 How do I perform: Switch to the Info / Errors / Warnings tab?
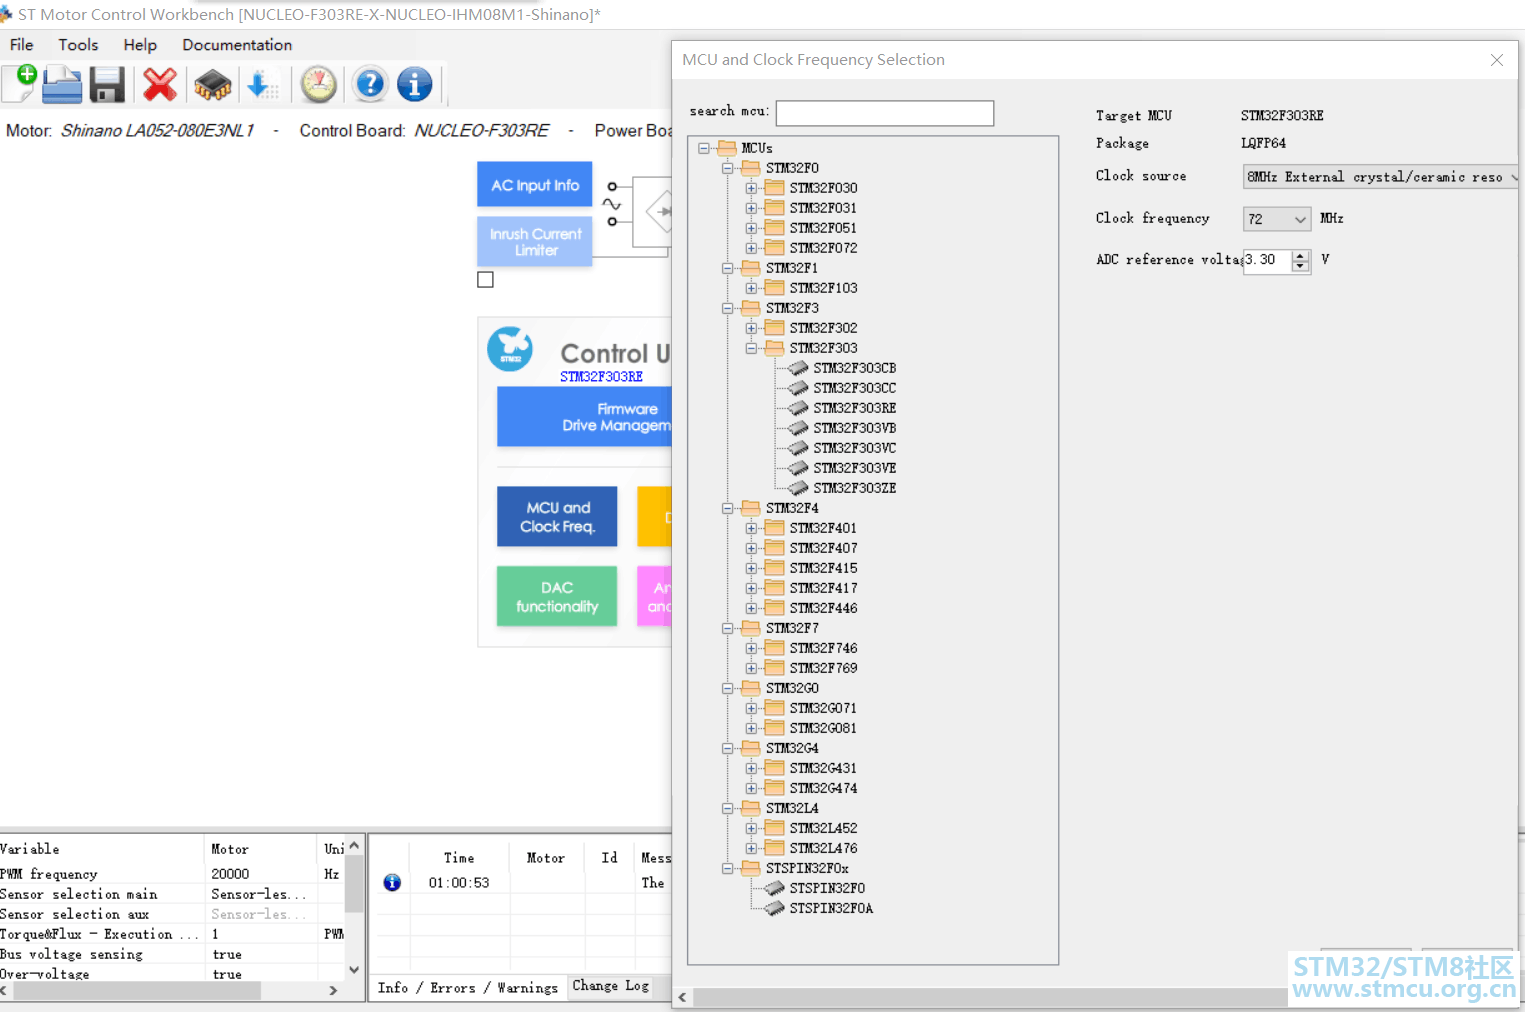[x=468, y=988]
